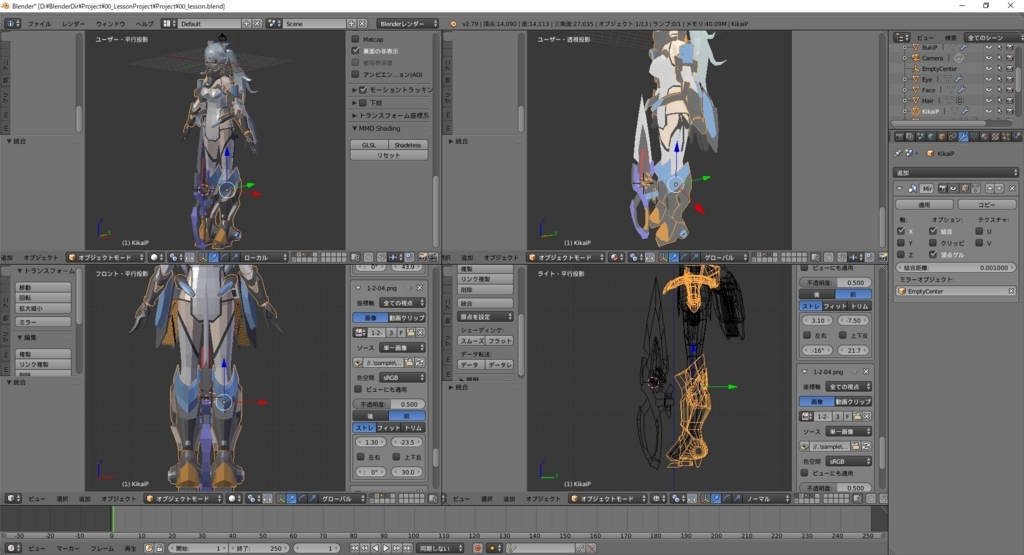1024x555 pixels.
Task: Click the Shadeless button in MMD Shading
Action: point(408,145)
